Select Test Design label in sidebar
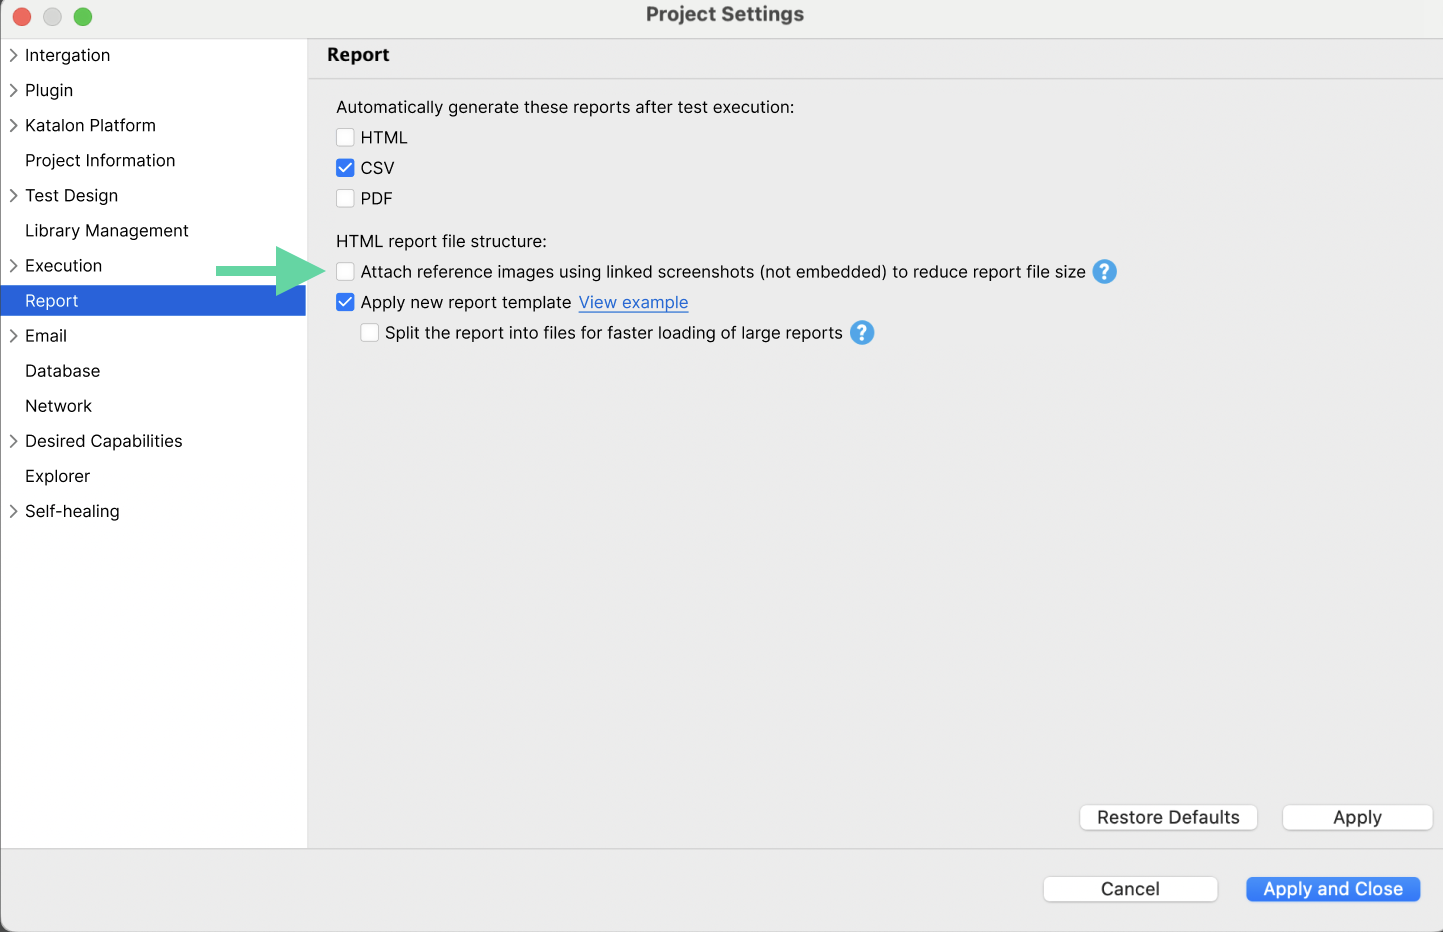This screenshot has width=1443, height=932. [72, 195]
